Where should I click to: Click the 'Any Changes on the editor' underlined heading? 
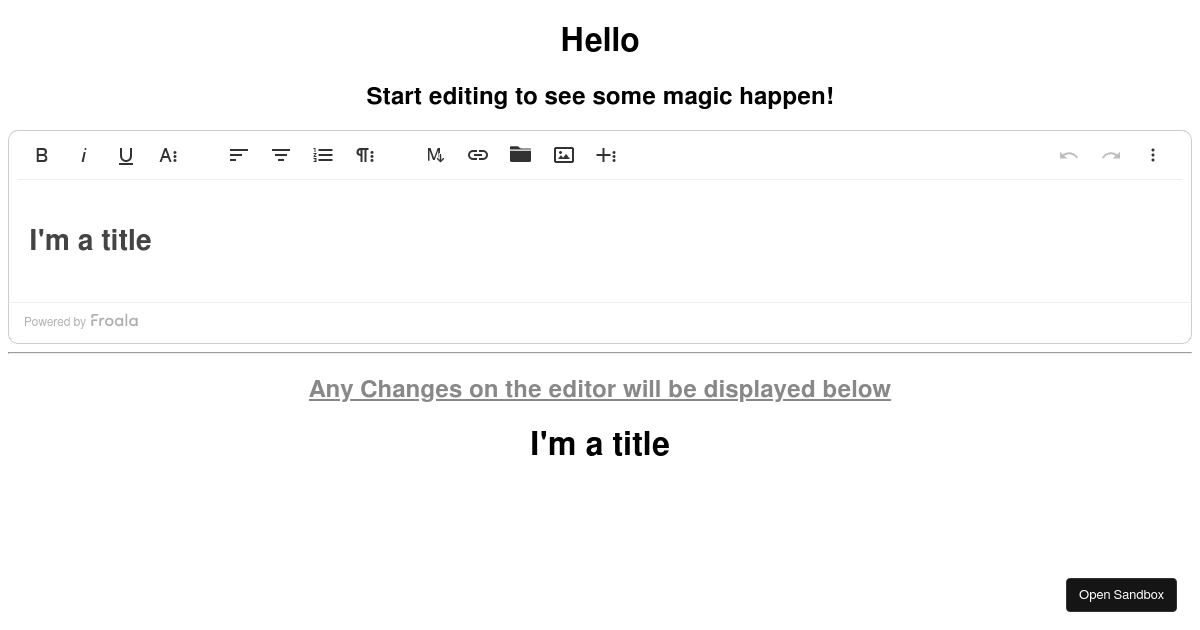pyautogui.click(x=600, y=389)
